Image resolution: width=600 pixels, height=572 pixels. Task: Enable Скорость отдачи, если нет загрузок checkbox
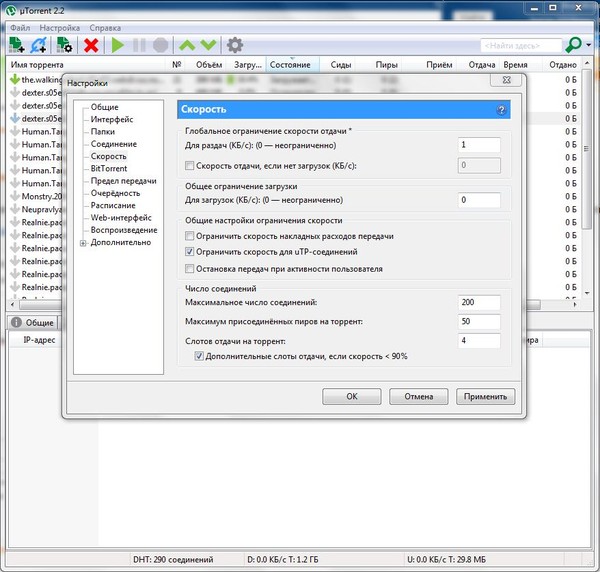pyautogui.click(x=189, y=166)
